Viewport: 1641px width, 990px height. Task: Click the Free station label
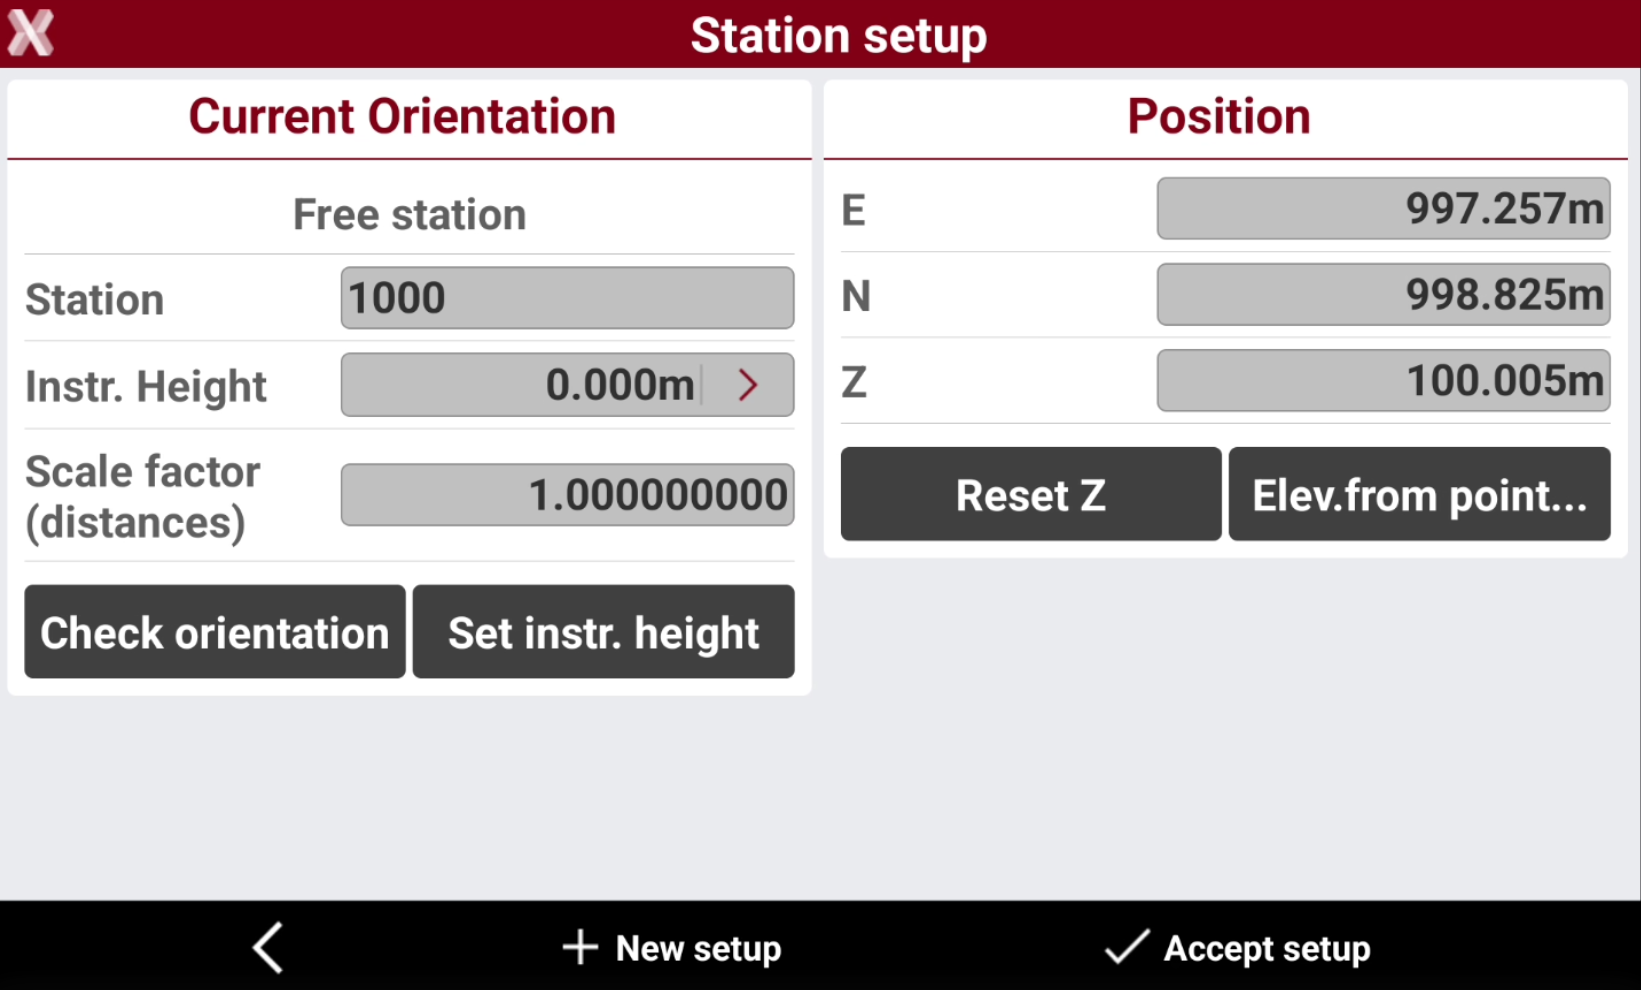pos(409,215)
